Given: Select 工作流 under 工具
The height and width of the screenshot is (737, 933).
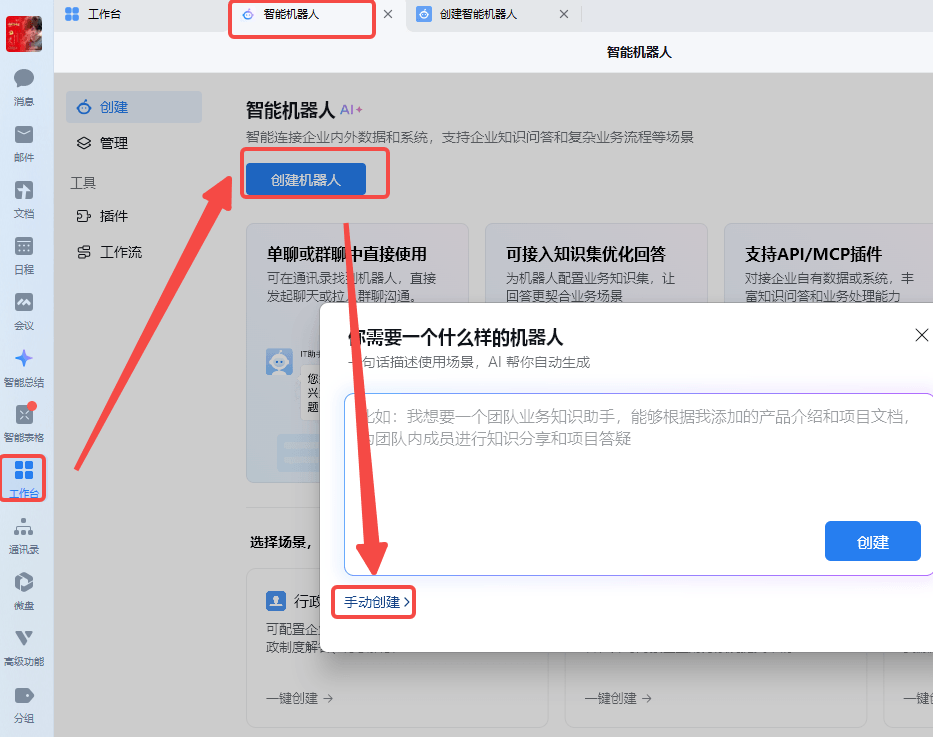Looking at the screenshot, I should (x=120, y=252).
